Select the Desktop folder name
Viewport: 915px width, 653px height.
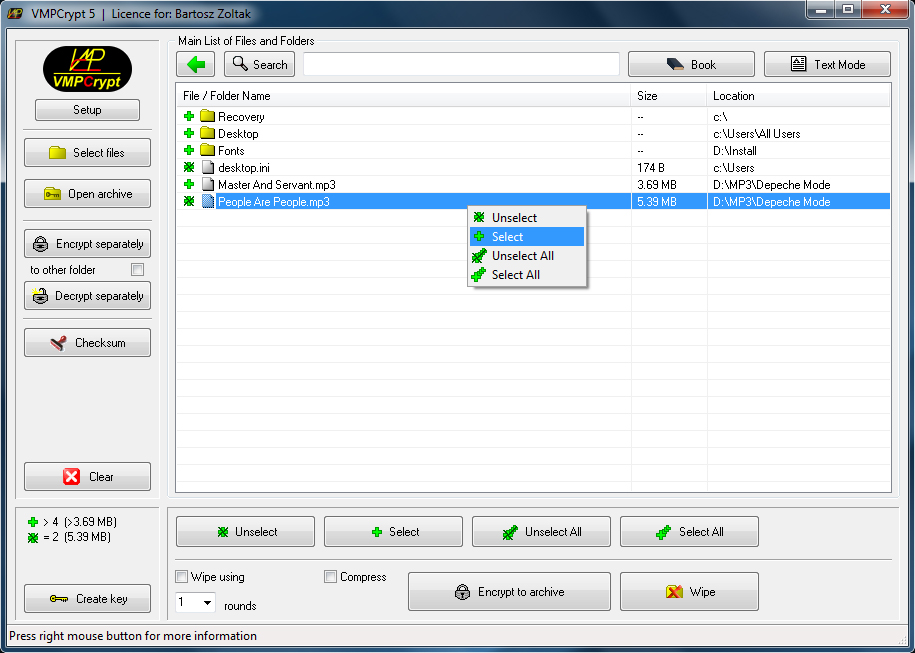[238, 134]
